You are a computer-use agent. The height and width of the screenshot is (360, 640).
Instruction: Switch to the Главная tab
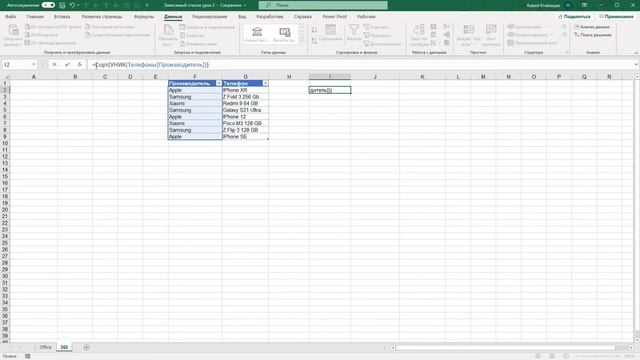coord(35,17)
